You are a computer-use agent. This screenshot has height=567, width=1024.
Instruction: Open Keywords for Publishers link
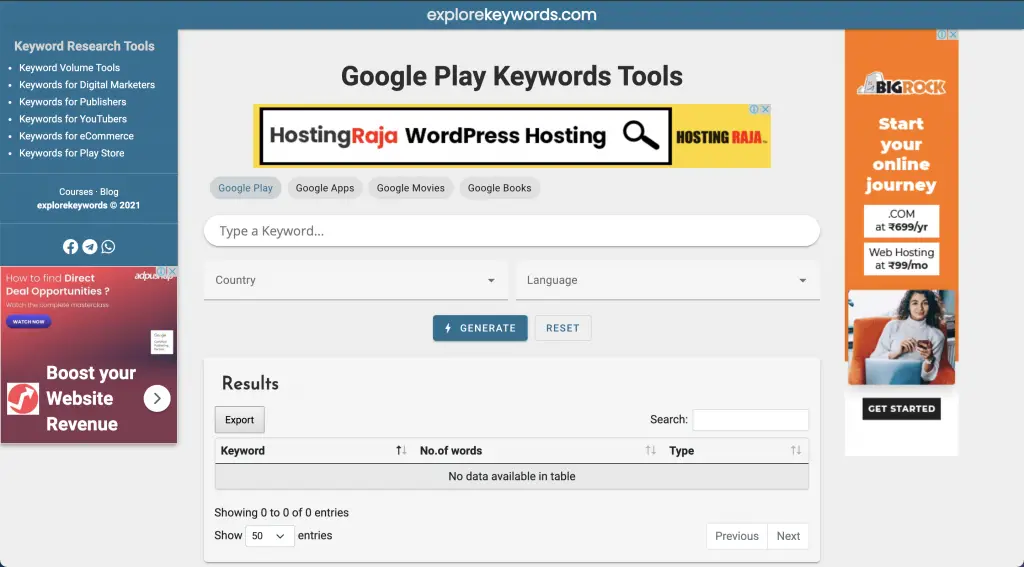click(72, 101)
